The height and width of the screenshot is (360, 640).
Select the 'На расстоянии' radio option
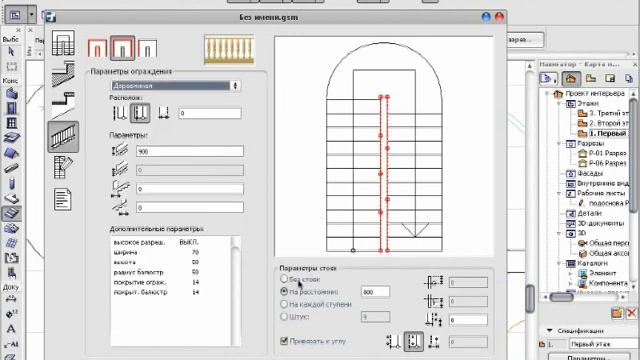(284, 291)
